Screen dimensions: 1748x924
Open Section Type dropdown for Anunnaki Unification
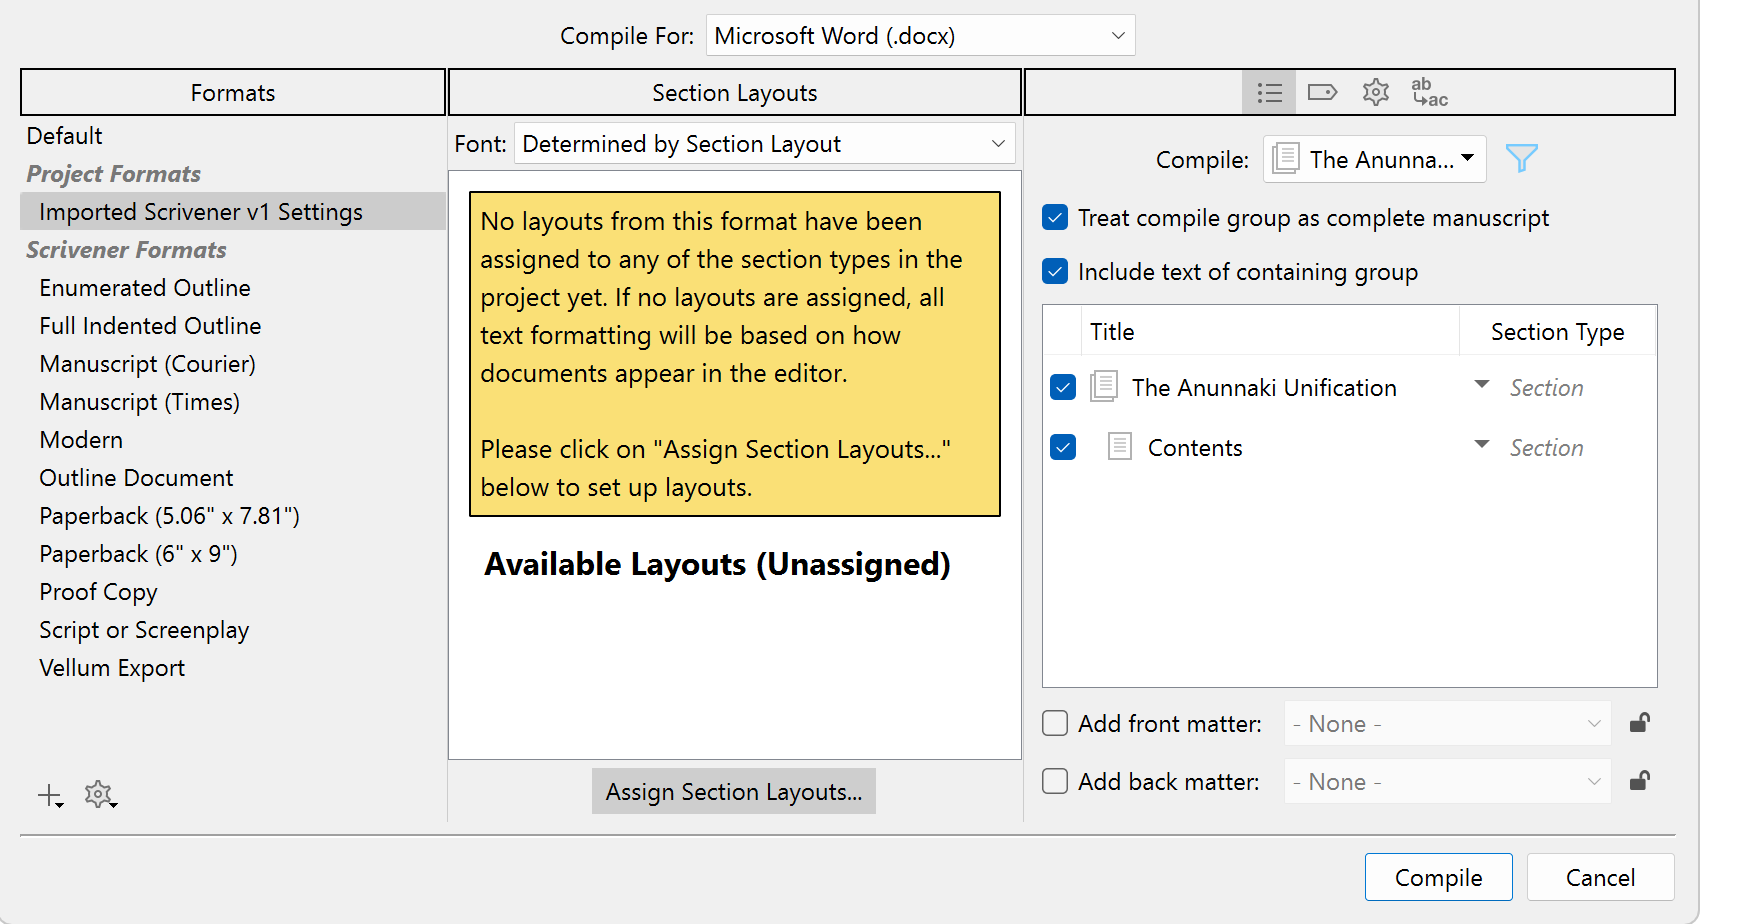1482,385
